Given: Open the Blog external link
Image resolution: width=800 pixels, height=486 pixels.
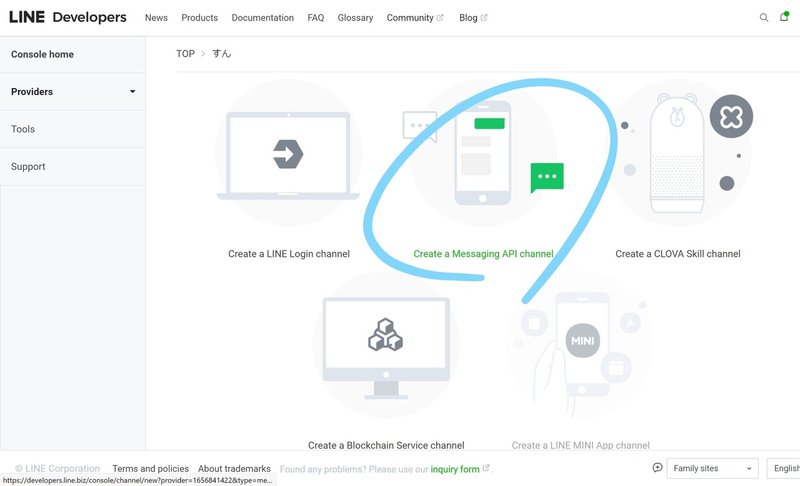Looking at the screenshot, I should click(x=473, y=18).
